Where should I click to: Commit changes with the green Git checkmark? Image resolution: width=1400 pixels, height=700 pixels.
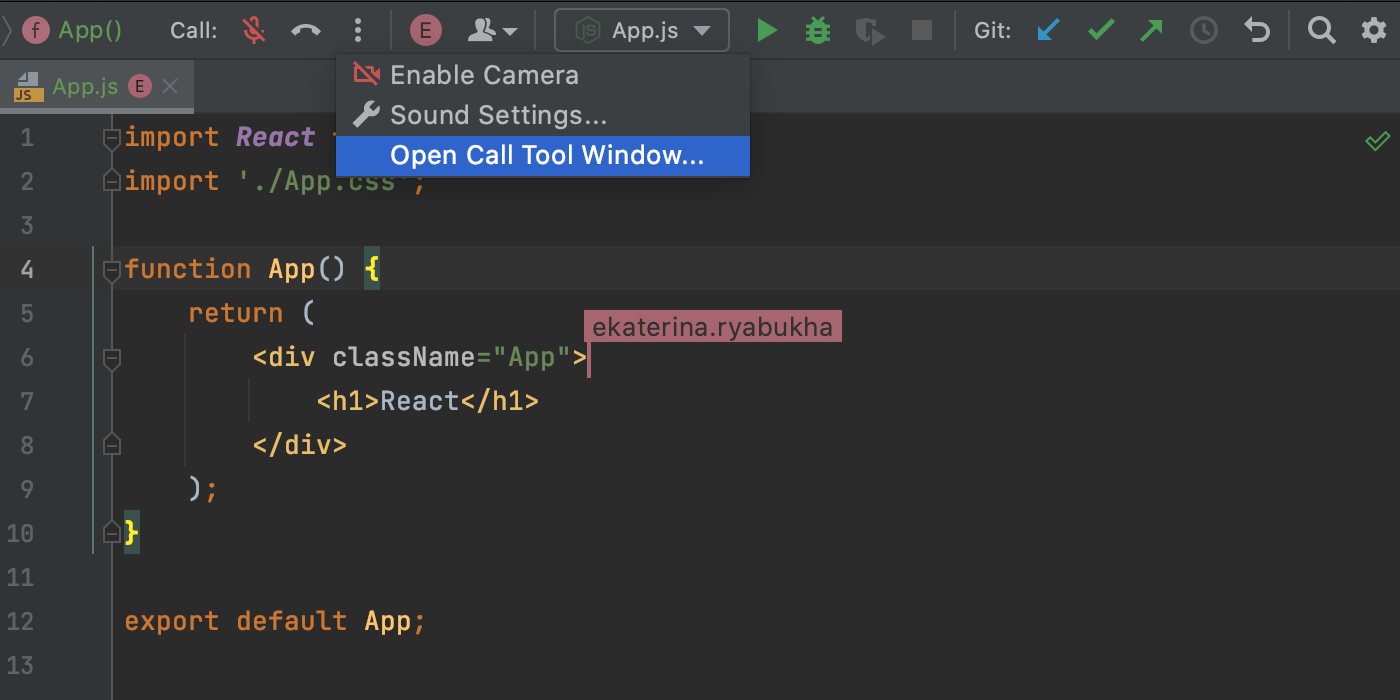1101,31
